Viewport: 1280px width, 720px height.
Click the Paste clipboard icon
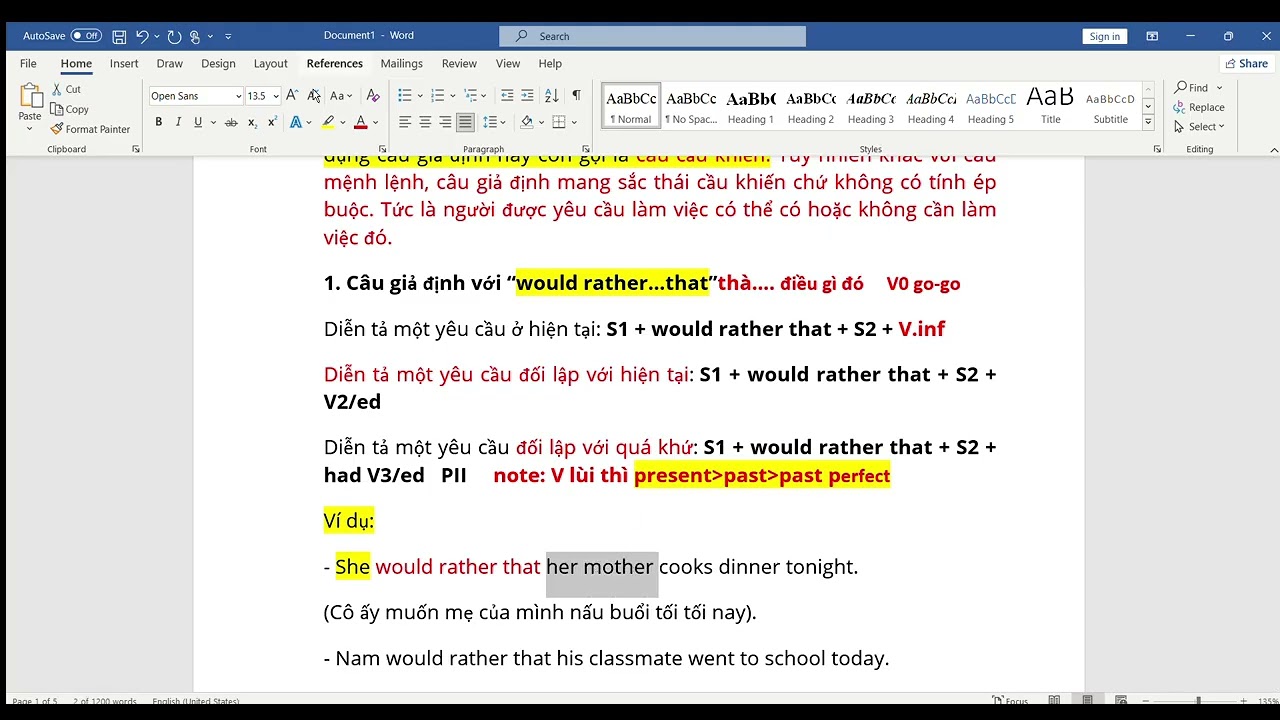[30, 97]
